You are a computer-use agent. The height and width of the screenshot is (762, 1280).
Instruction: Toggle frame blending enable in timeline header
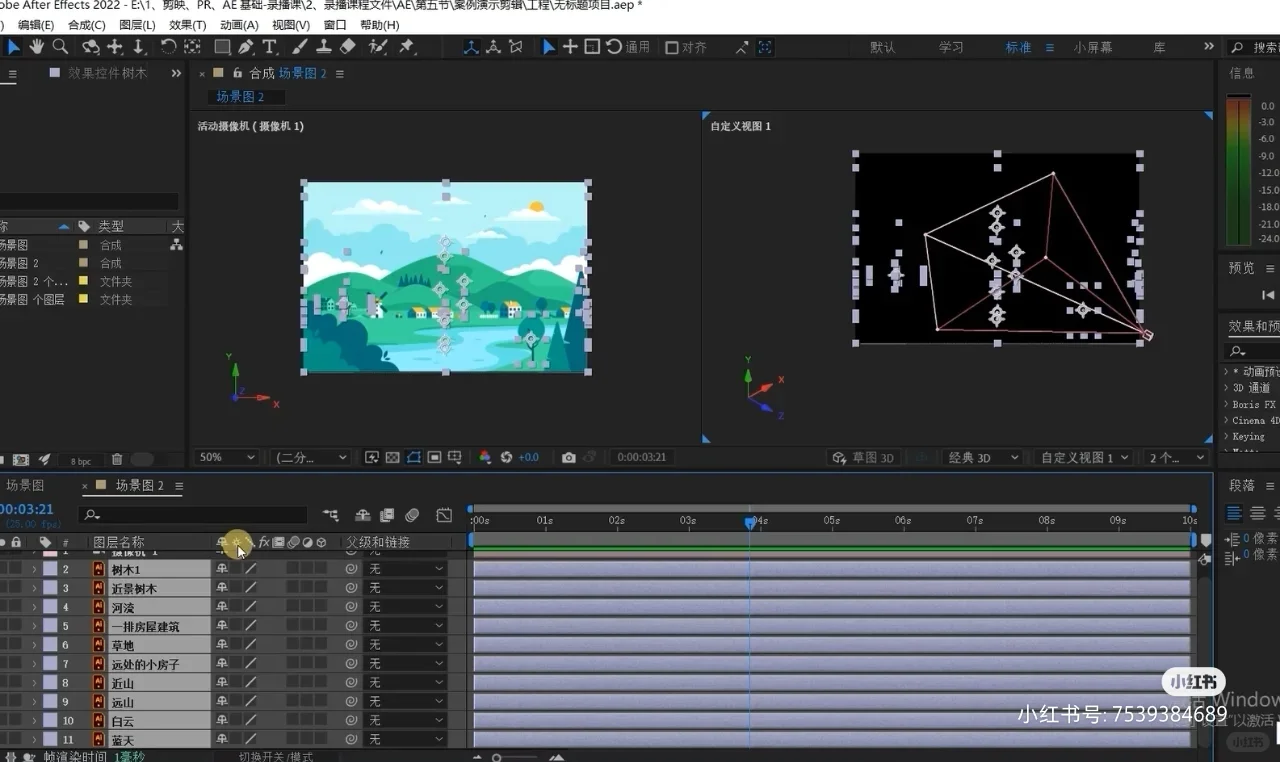pos(387,515)
